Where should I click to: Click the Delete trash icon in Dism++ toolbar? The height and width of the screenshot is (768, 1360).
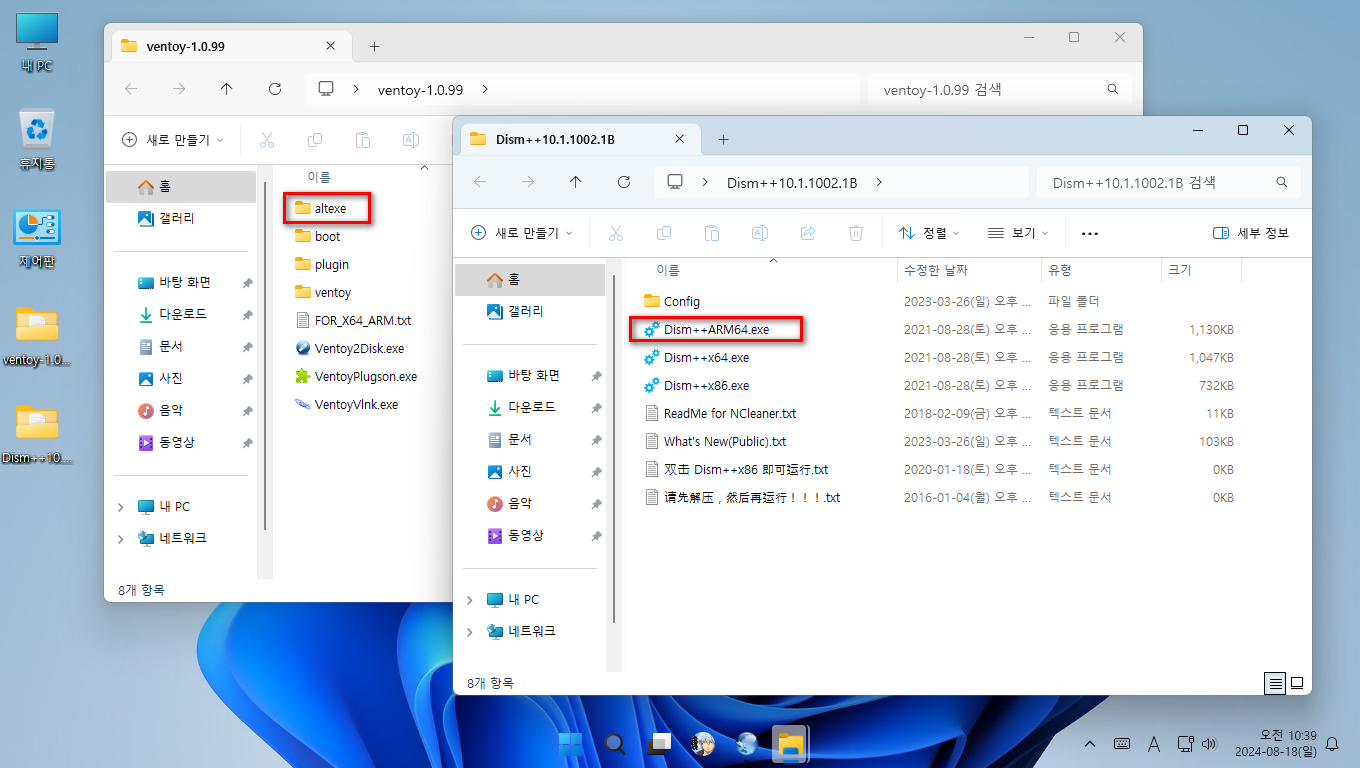(856, 233)
